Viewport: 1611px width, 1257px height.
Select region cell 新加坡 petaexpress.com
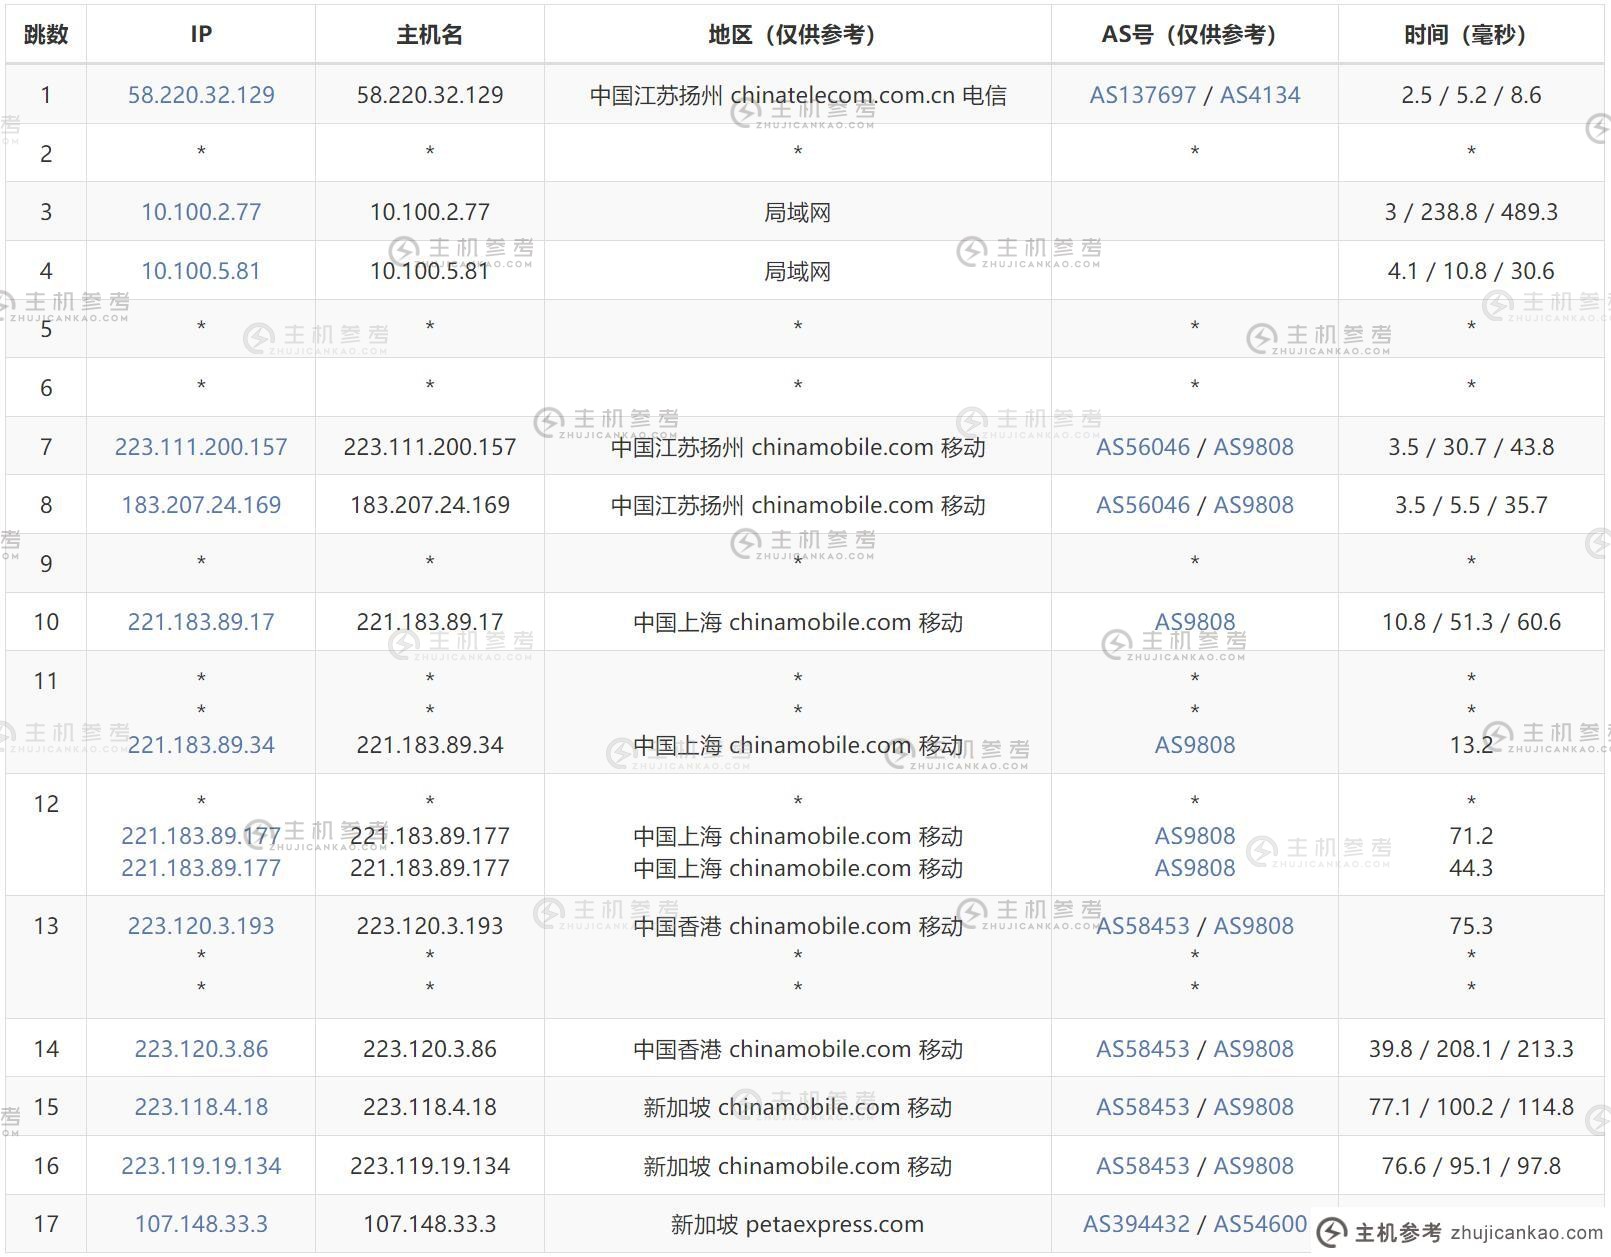(x=798, y=1224)
